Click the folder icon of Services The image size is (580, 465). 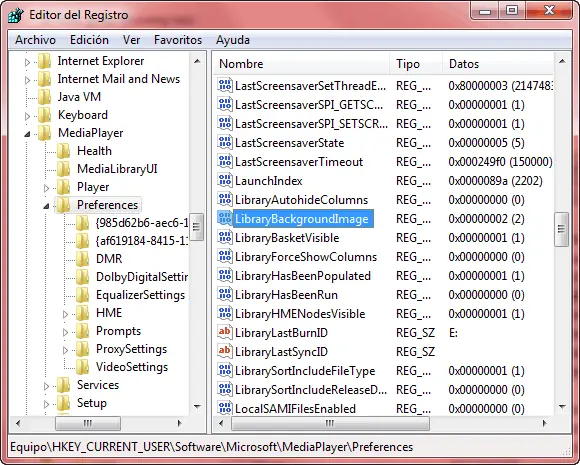[64, 385]
